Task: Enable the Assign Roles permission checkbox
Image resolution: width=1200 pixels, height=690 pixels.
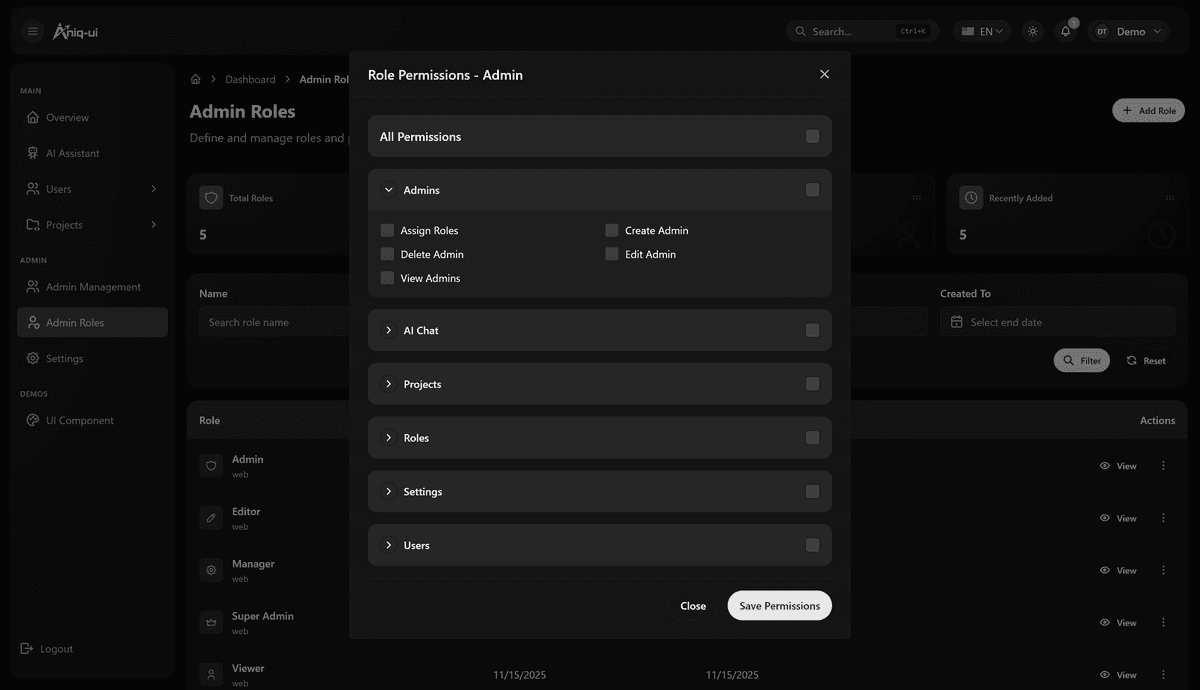Action: (388, 230)
